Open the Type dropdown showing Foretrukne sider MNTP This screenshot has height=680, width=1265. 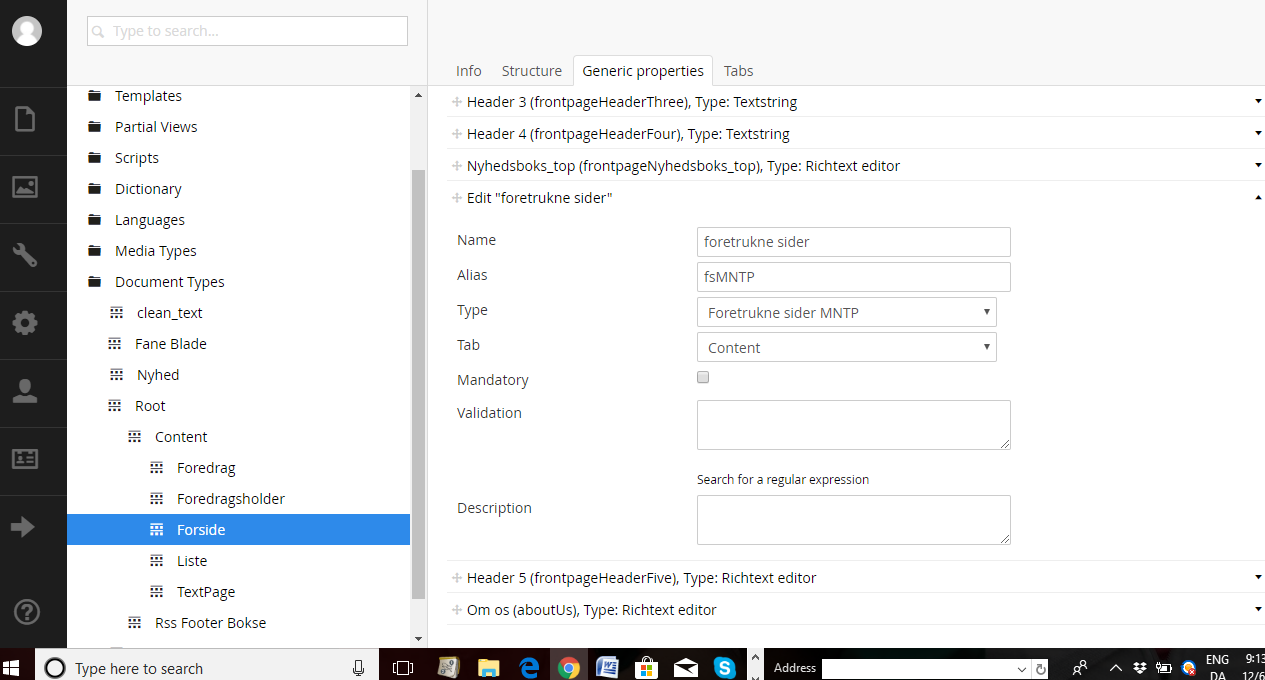click(x=846, y=312)
